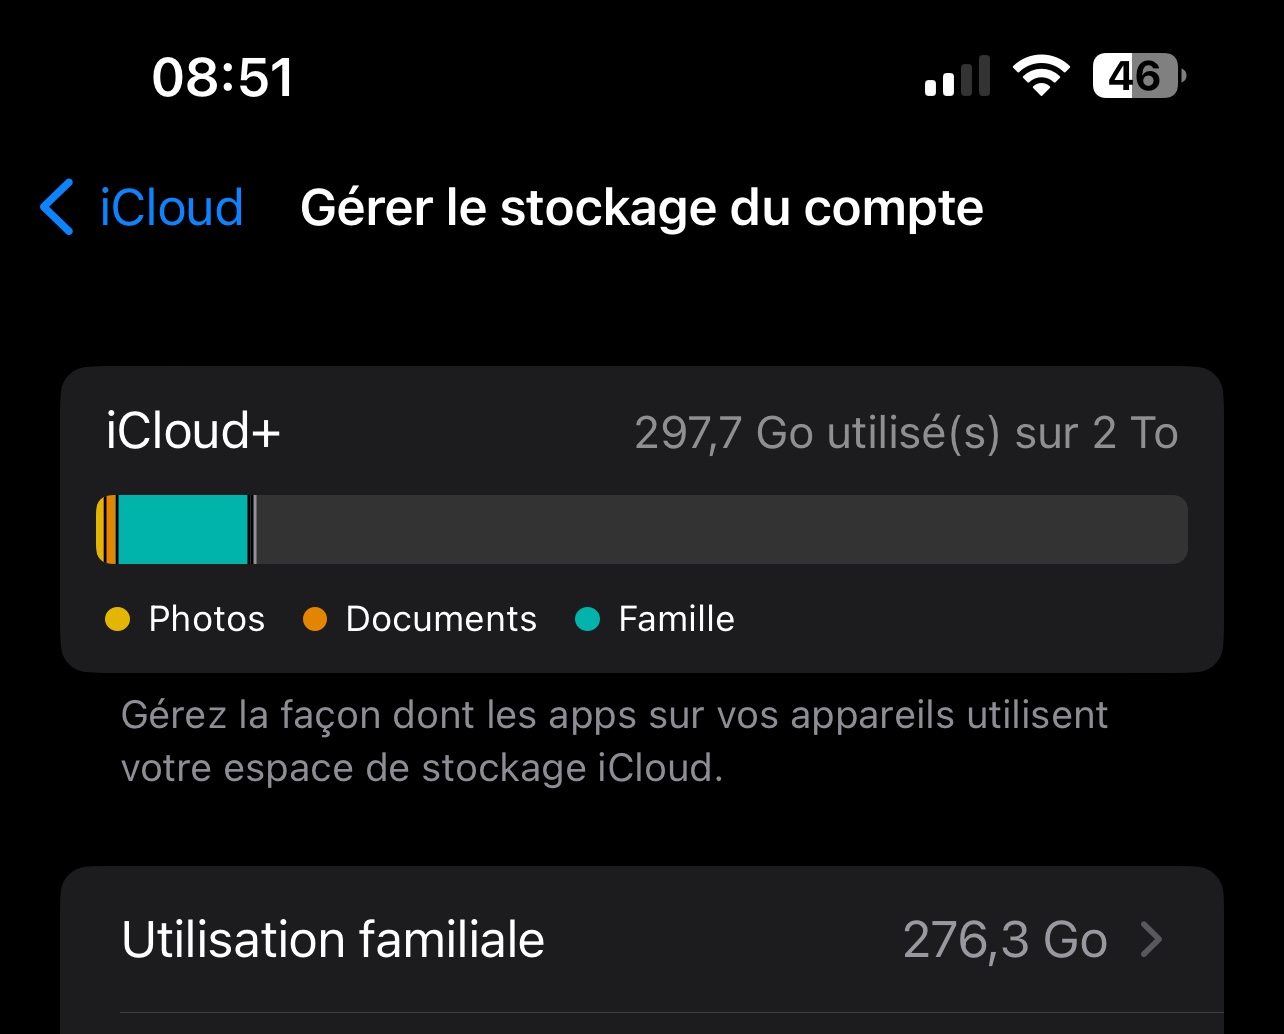Screen dimensions: 1284x1034
Task: Open Utilisation familiale via its right chevron
Action: (1152, 940)
